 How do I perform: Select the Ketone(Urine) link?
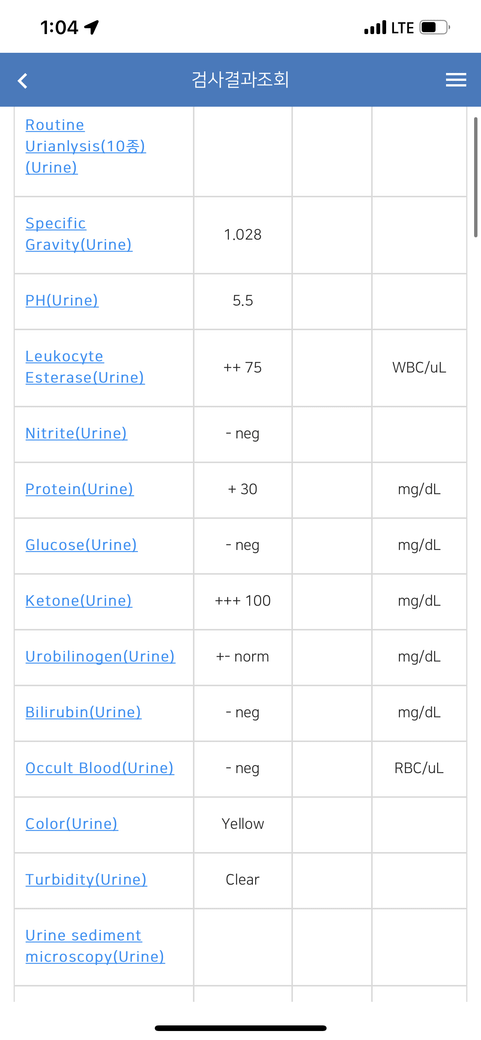pyautogui.click(x=78, y=601)
